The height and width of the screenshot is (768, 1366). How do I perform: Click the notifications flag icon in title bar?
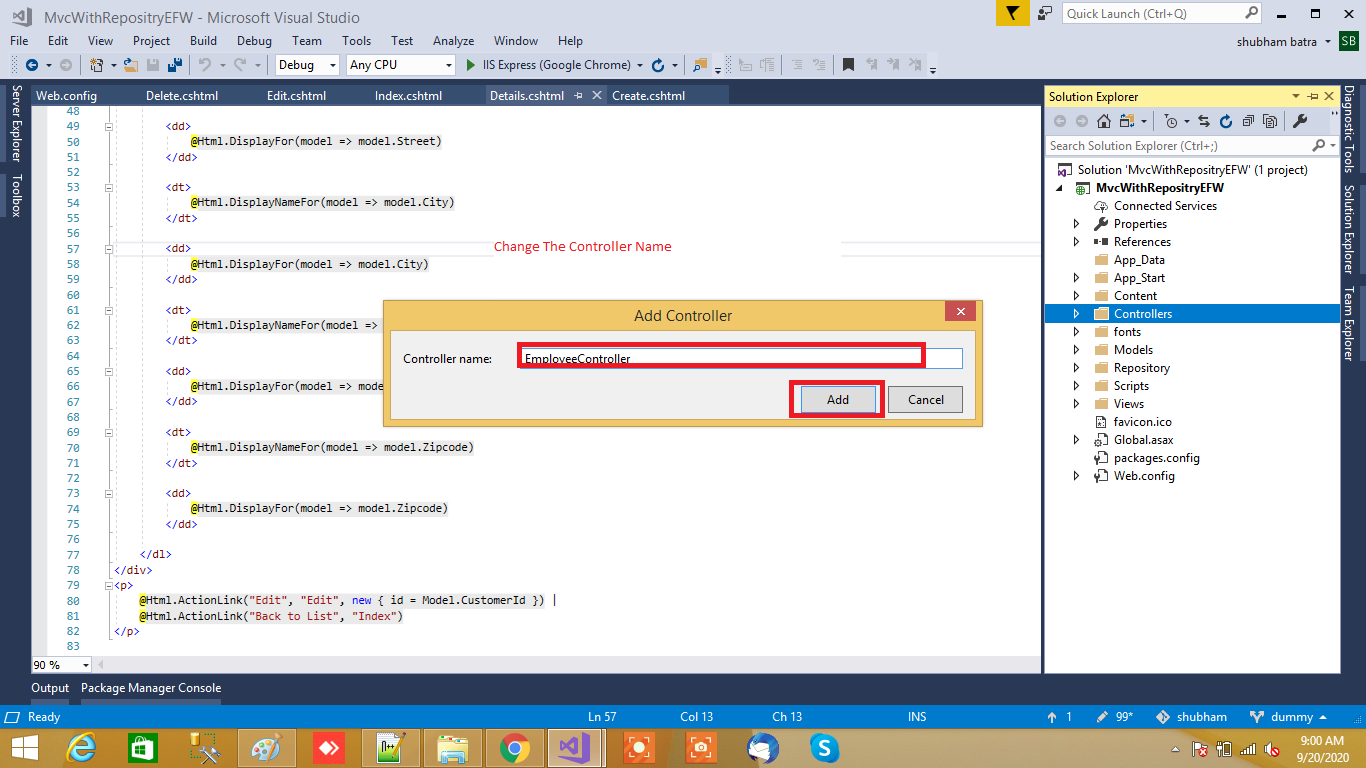click(1012, 13)
